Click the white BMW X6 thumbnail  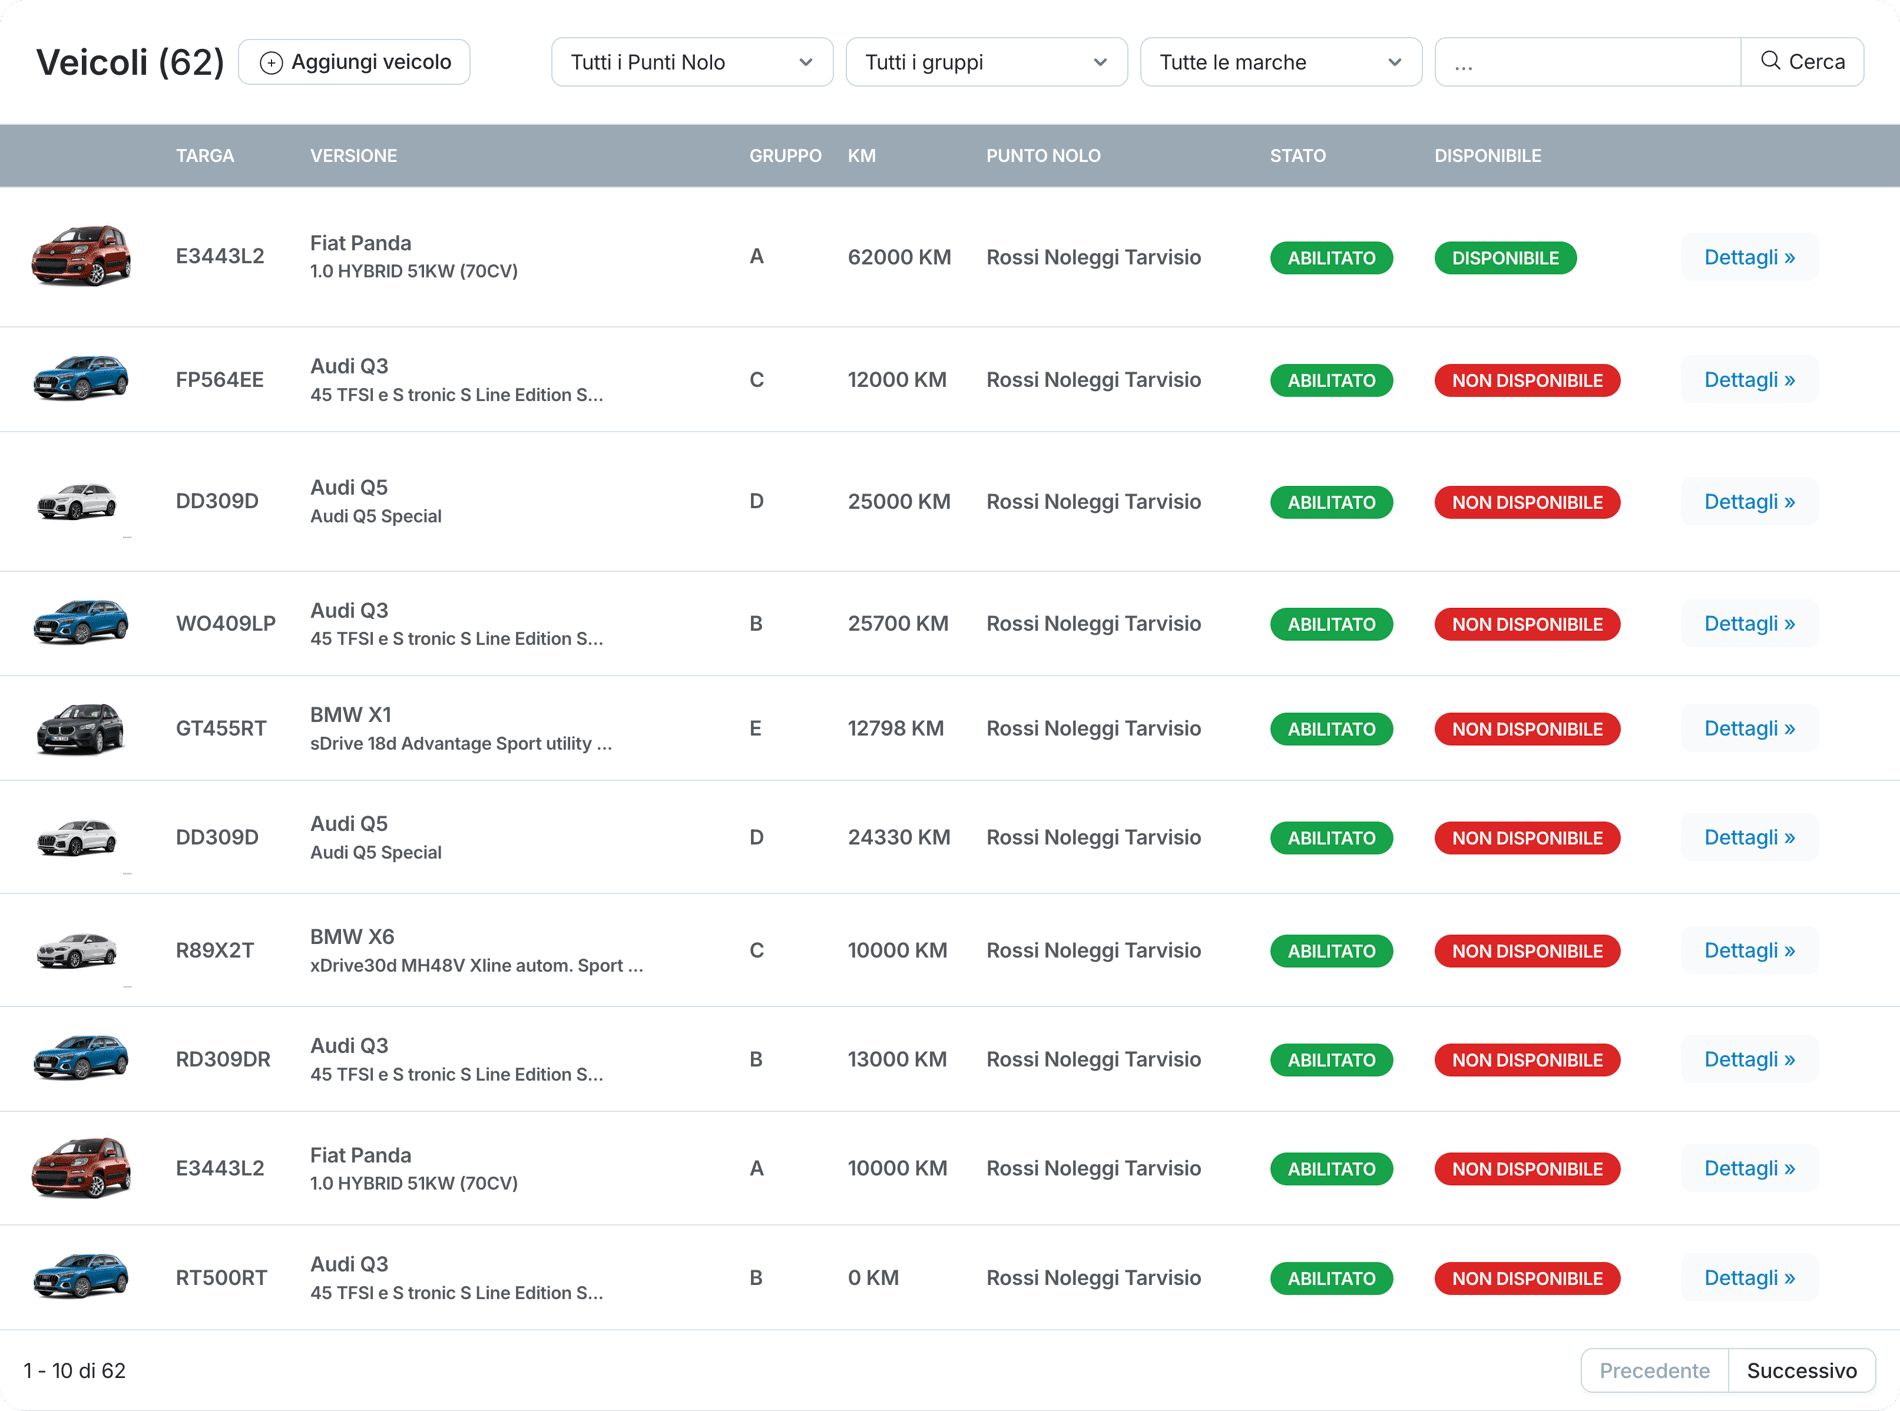78,950
